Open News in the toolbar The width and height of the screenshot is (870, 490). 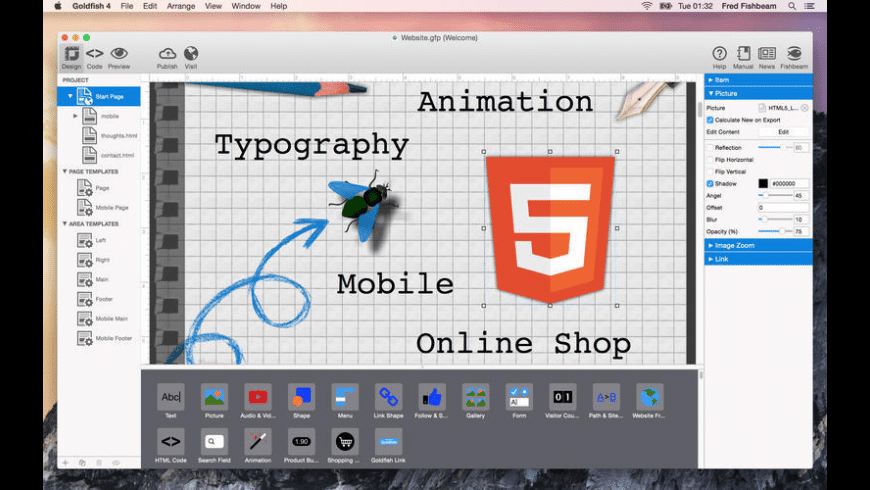[x=767, y=57]
